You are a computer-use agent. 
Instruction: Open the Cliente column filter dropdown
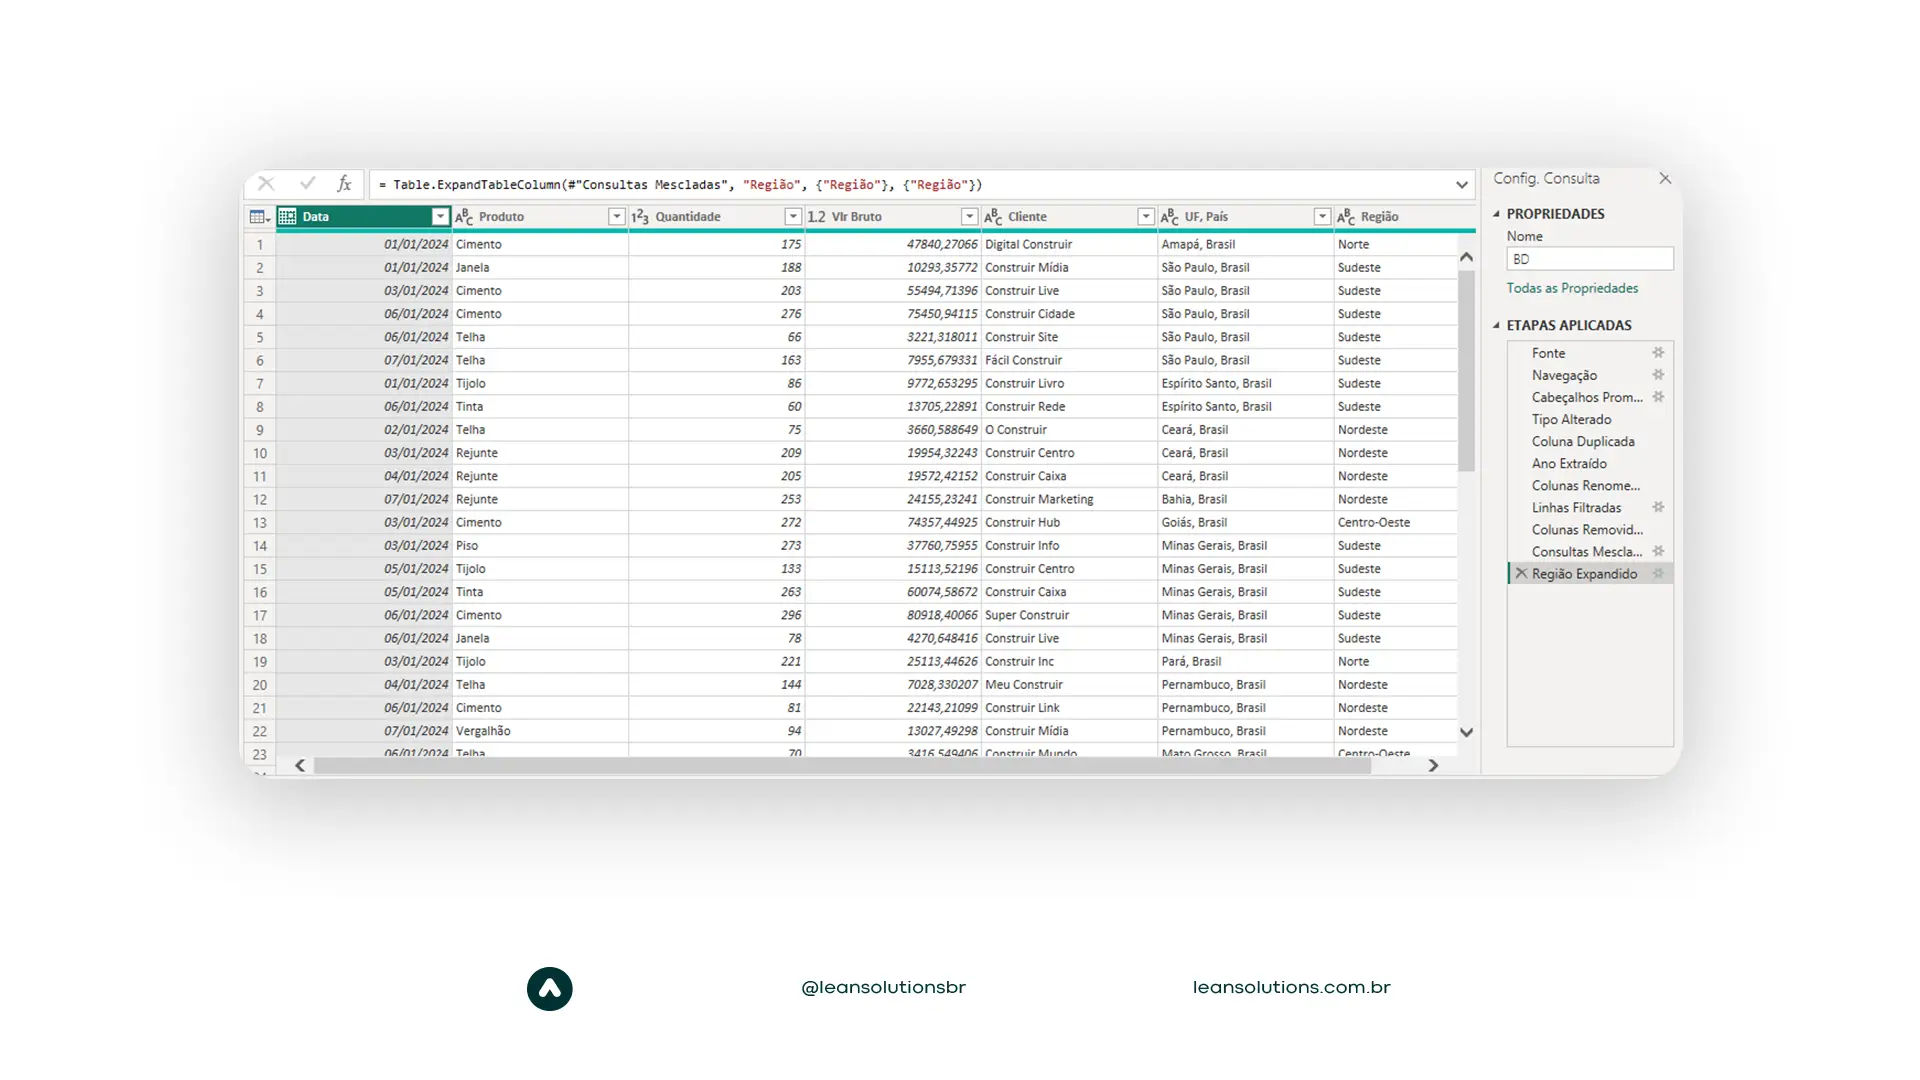(1146, 217)
